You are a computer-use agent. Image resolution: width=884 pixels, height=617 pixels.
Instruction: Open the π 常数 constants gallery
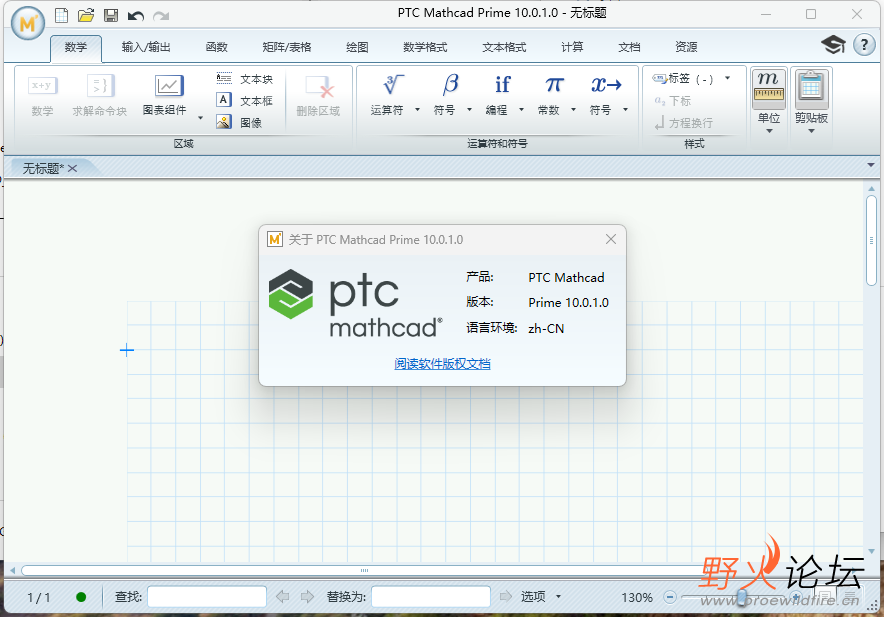tap(549, 95)
